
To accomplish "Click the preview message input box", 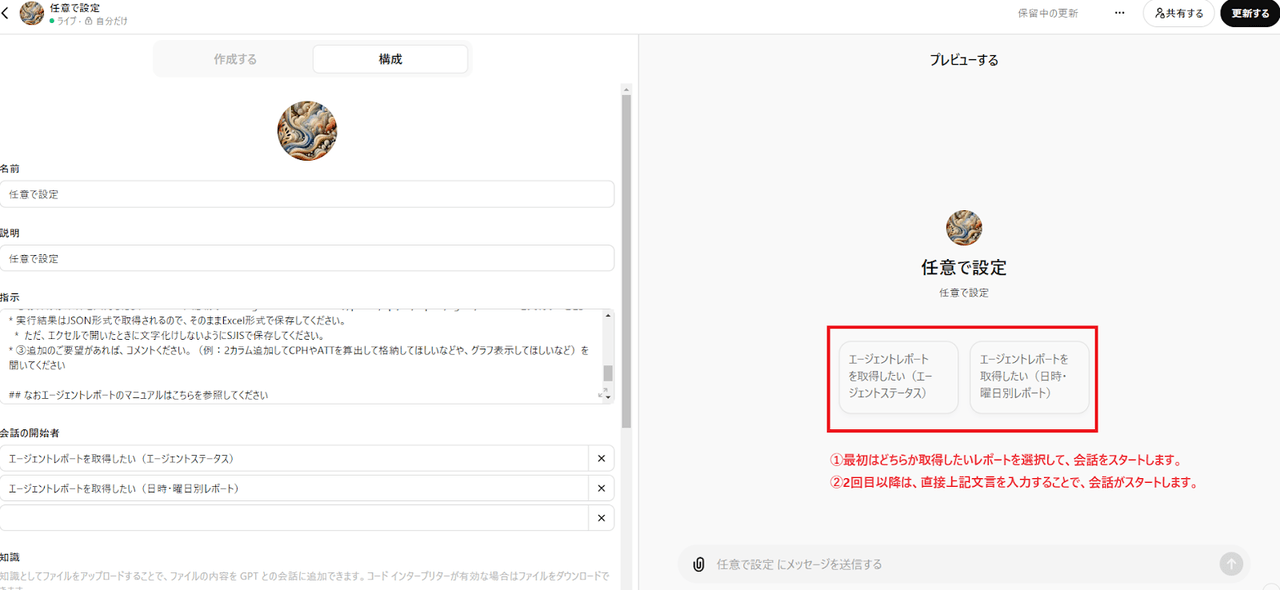I will point(965,564).
